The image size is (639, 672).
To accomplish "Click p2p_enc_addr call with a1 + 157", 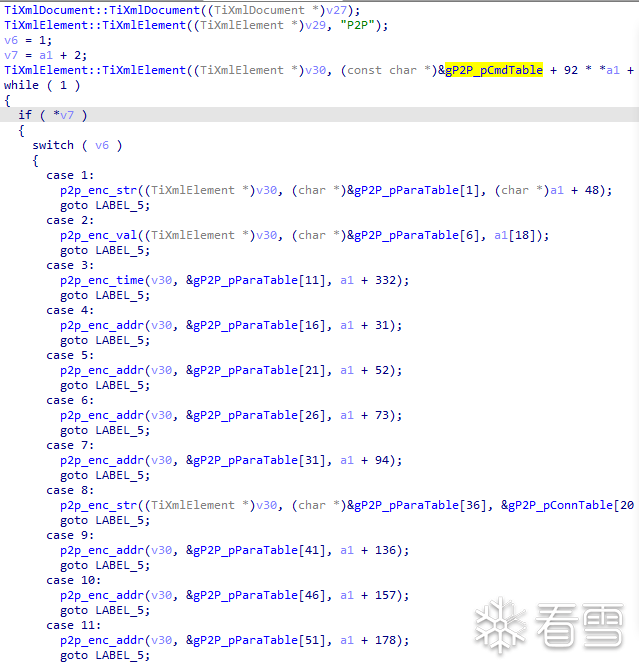I will (x=102, y=595).
